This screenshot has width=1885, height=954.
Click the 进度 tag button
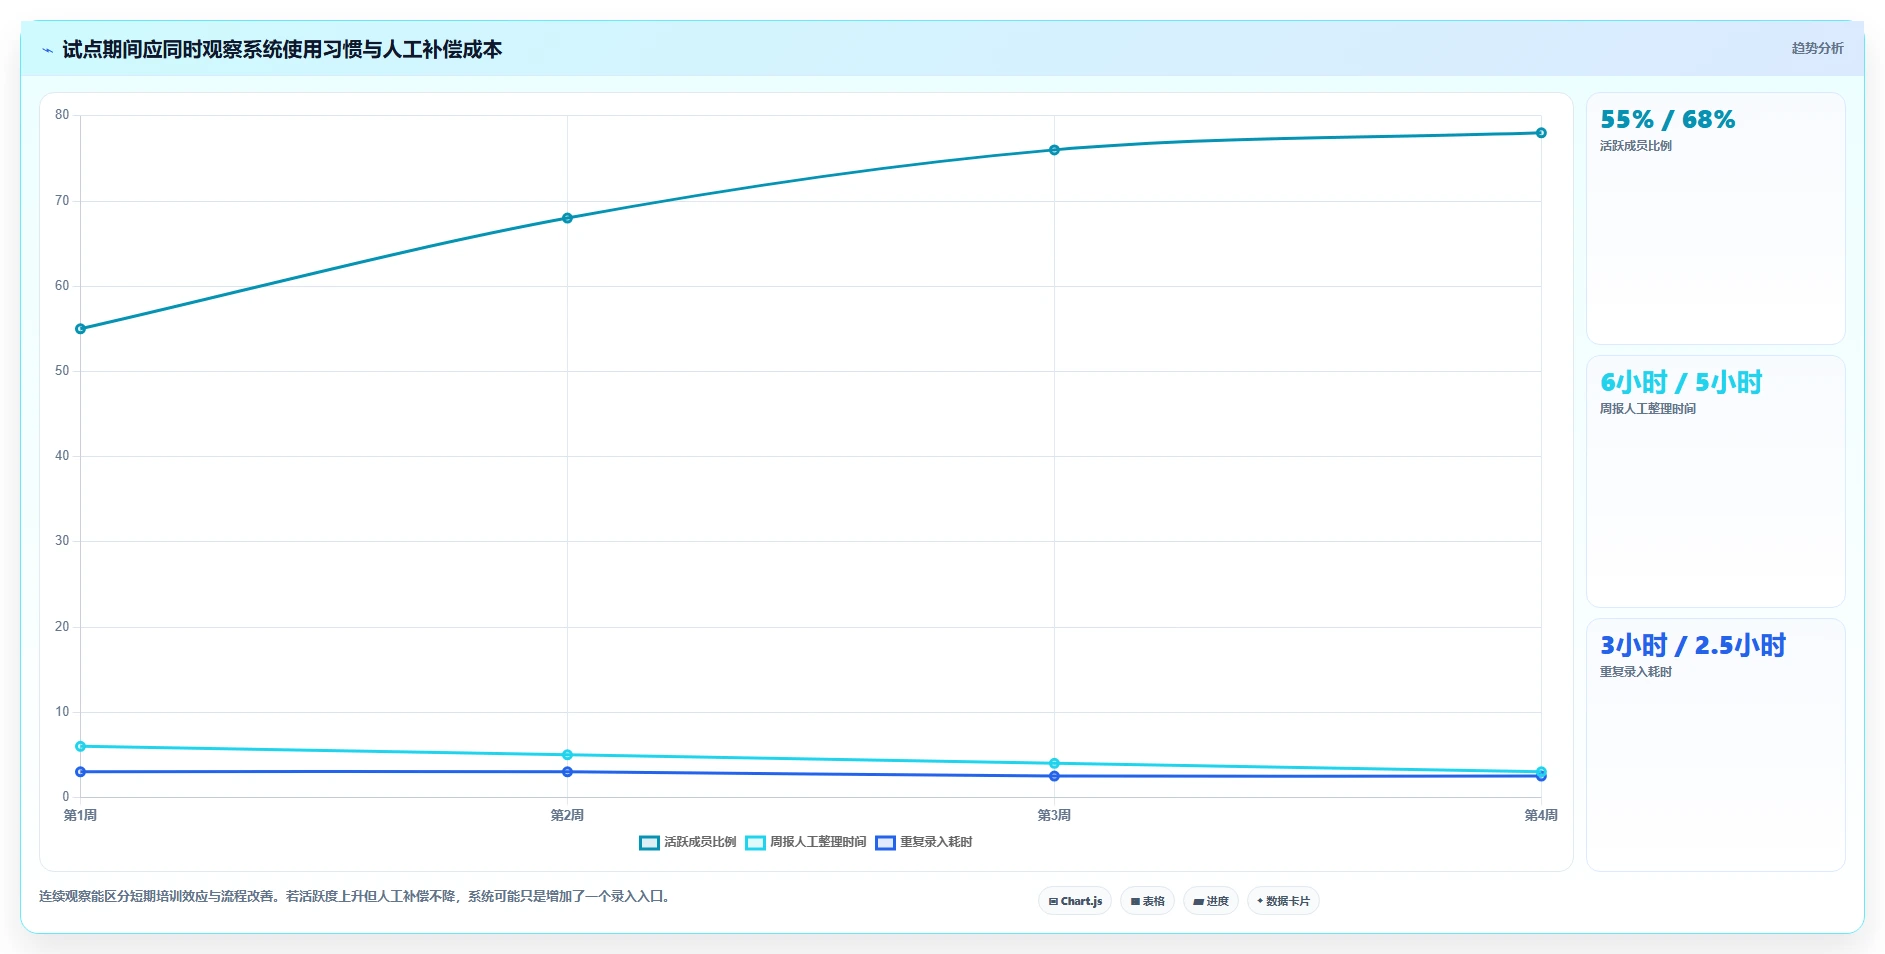click(1211, 901)
